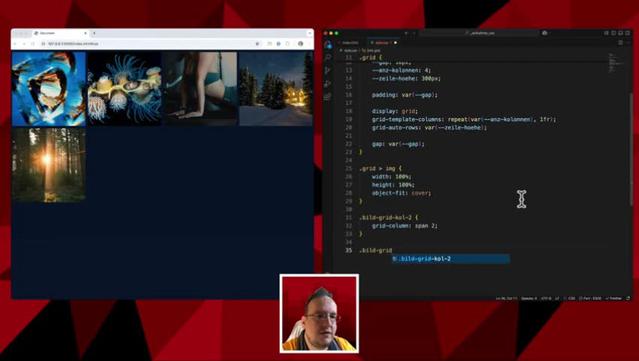Click the 'grid-column: span 2;' line
The image size is (639, 361).
(x=404, y=226)
